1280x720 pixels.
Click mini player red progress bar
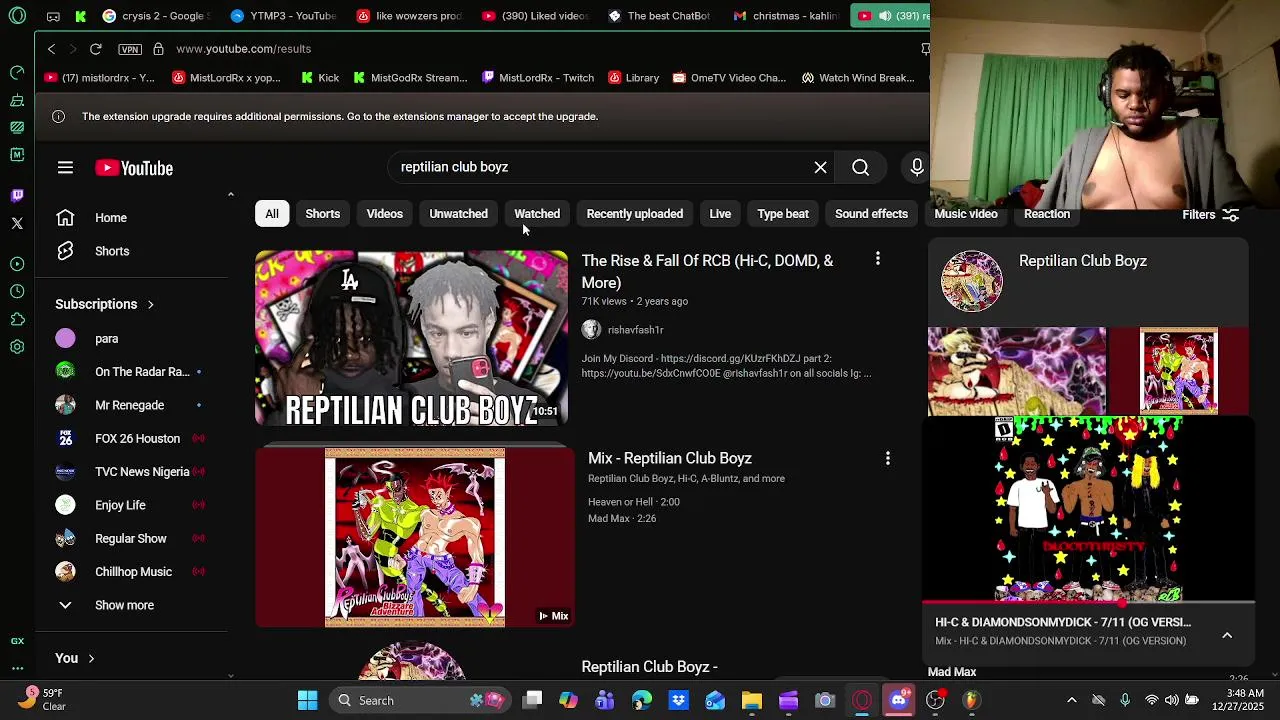1088,603
